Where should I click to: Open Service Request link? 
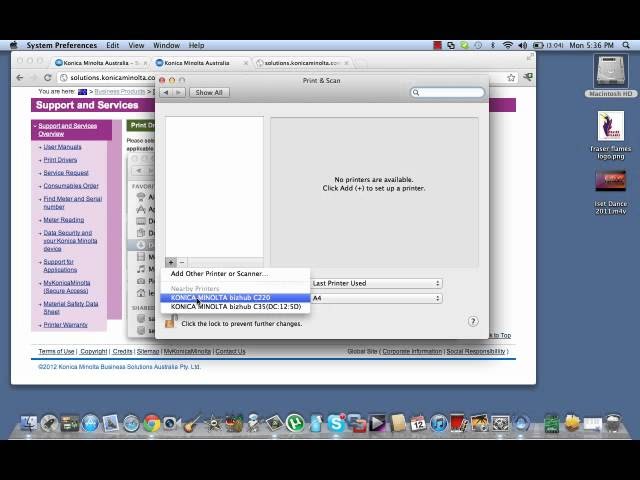(x=66, y=173)
